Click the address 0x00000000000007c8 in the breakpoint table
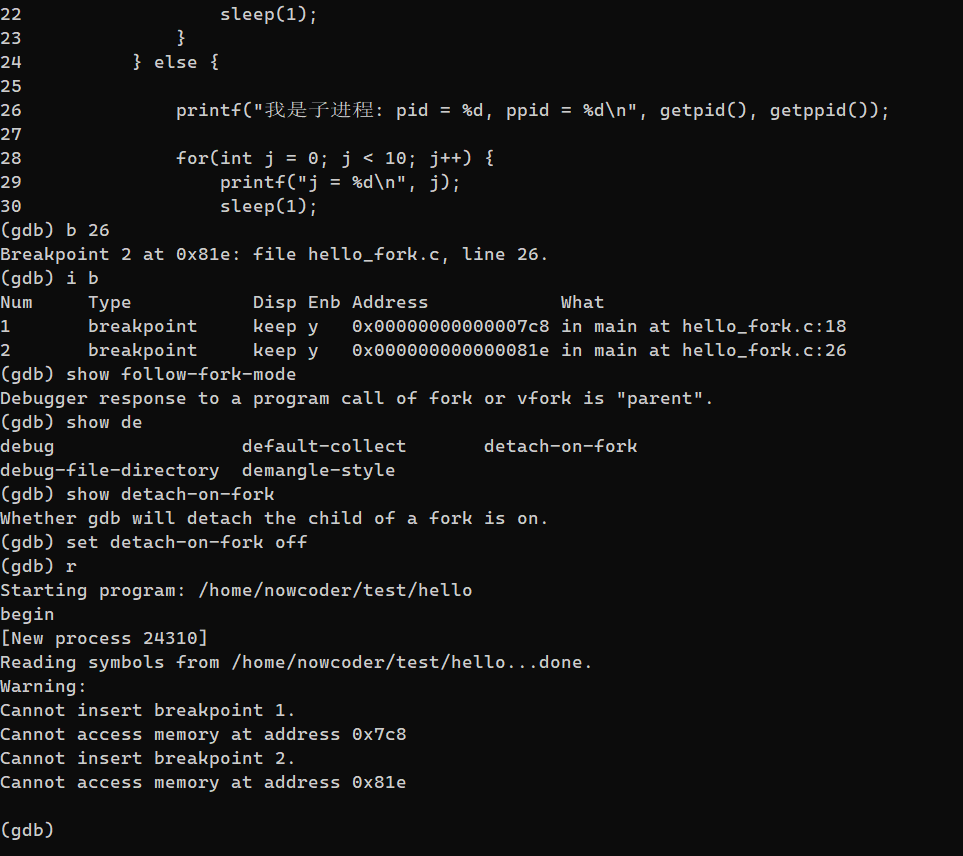Screen dimensions: 963x856 pyautogui.click(x=450, y=327)
